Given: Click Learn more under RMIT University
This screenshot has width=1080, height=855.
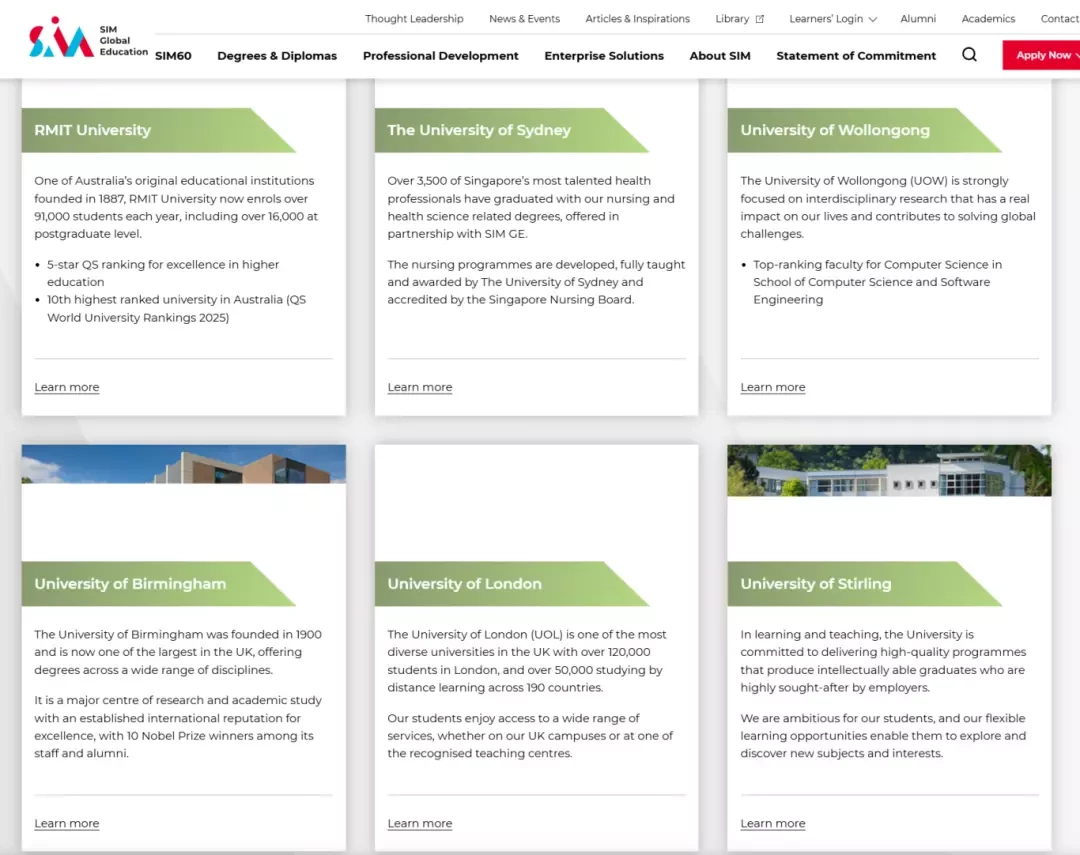Looking at the screenshot, I should click(x=67, y=387).
